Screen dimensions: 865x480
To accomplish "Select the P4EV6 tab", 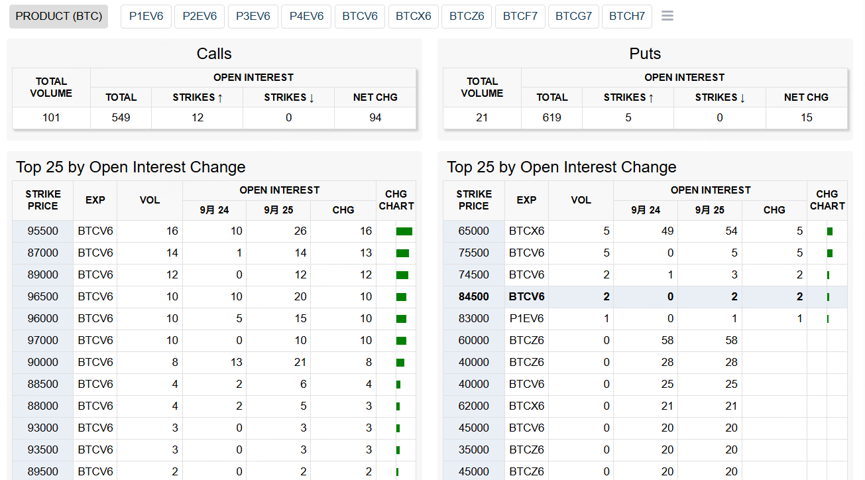I will click(306, 16).
